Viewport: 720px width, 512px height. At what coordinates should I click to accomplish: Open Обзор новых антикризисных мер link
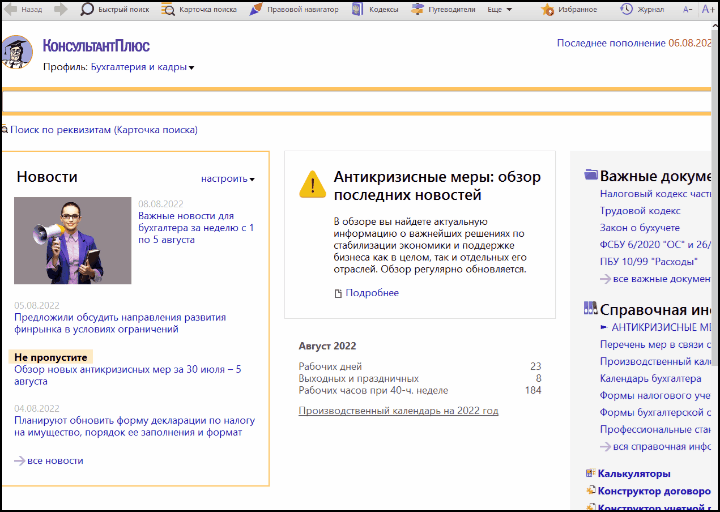128,375
